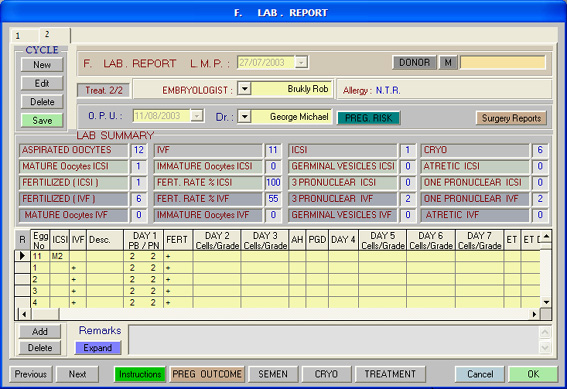Image resolution: width=567 pixels, height=389 pixels.
Task: Click the Aspirated Oocytes value 12
Action: coord(138,150)
